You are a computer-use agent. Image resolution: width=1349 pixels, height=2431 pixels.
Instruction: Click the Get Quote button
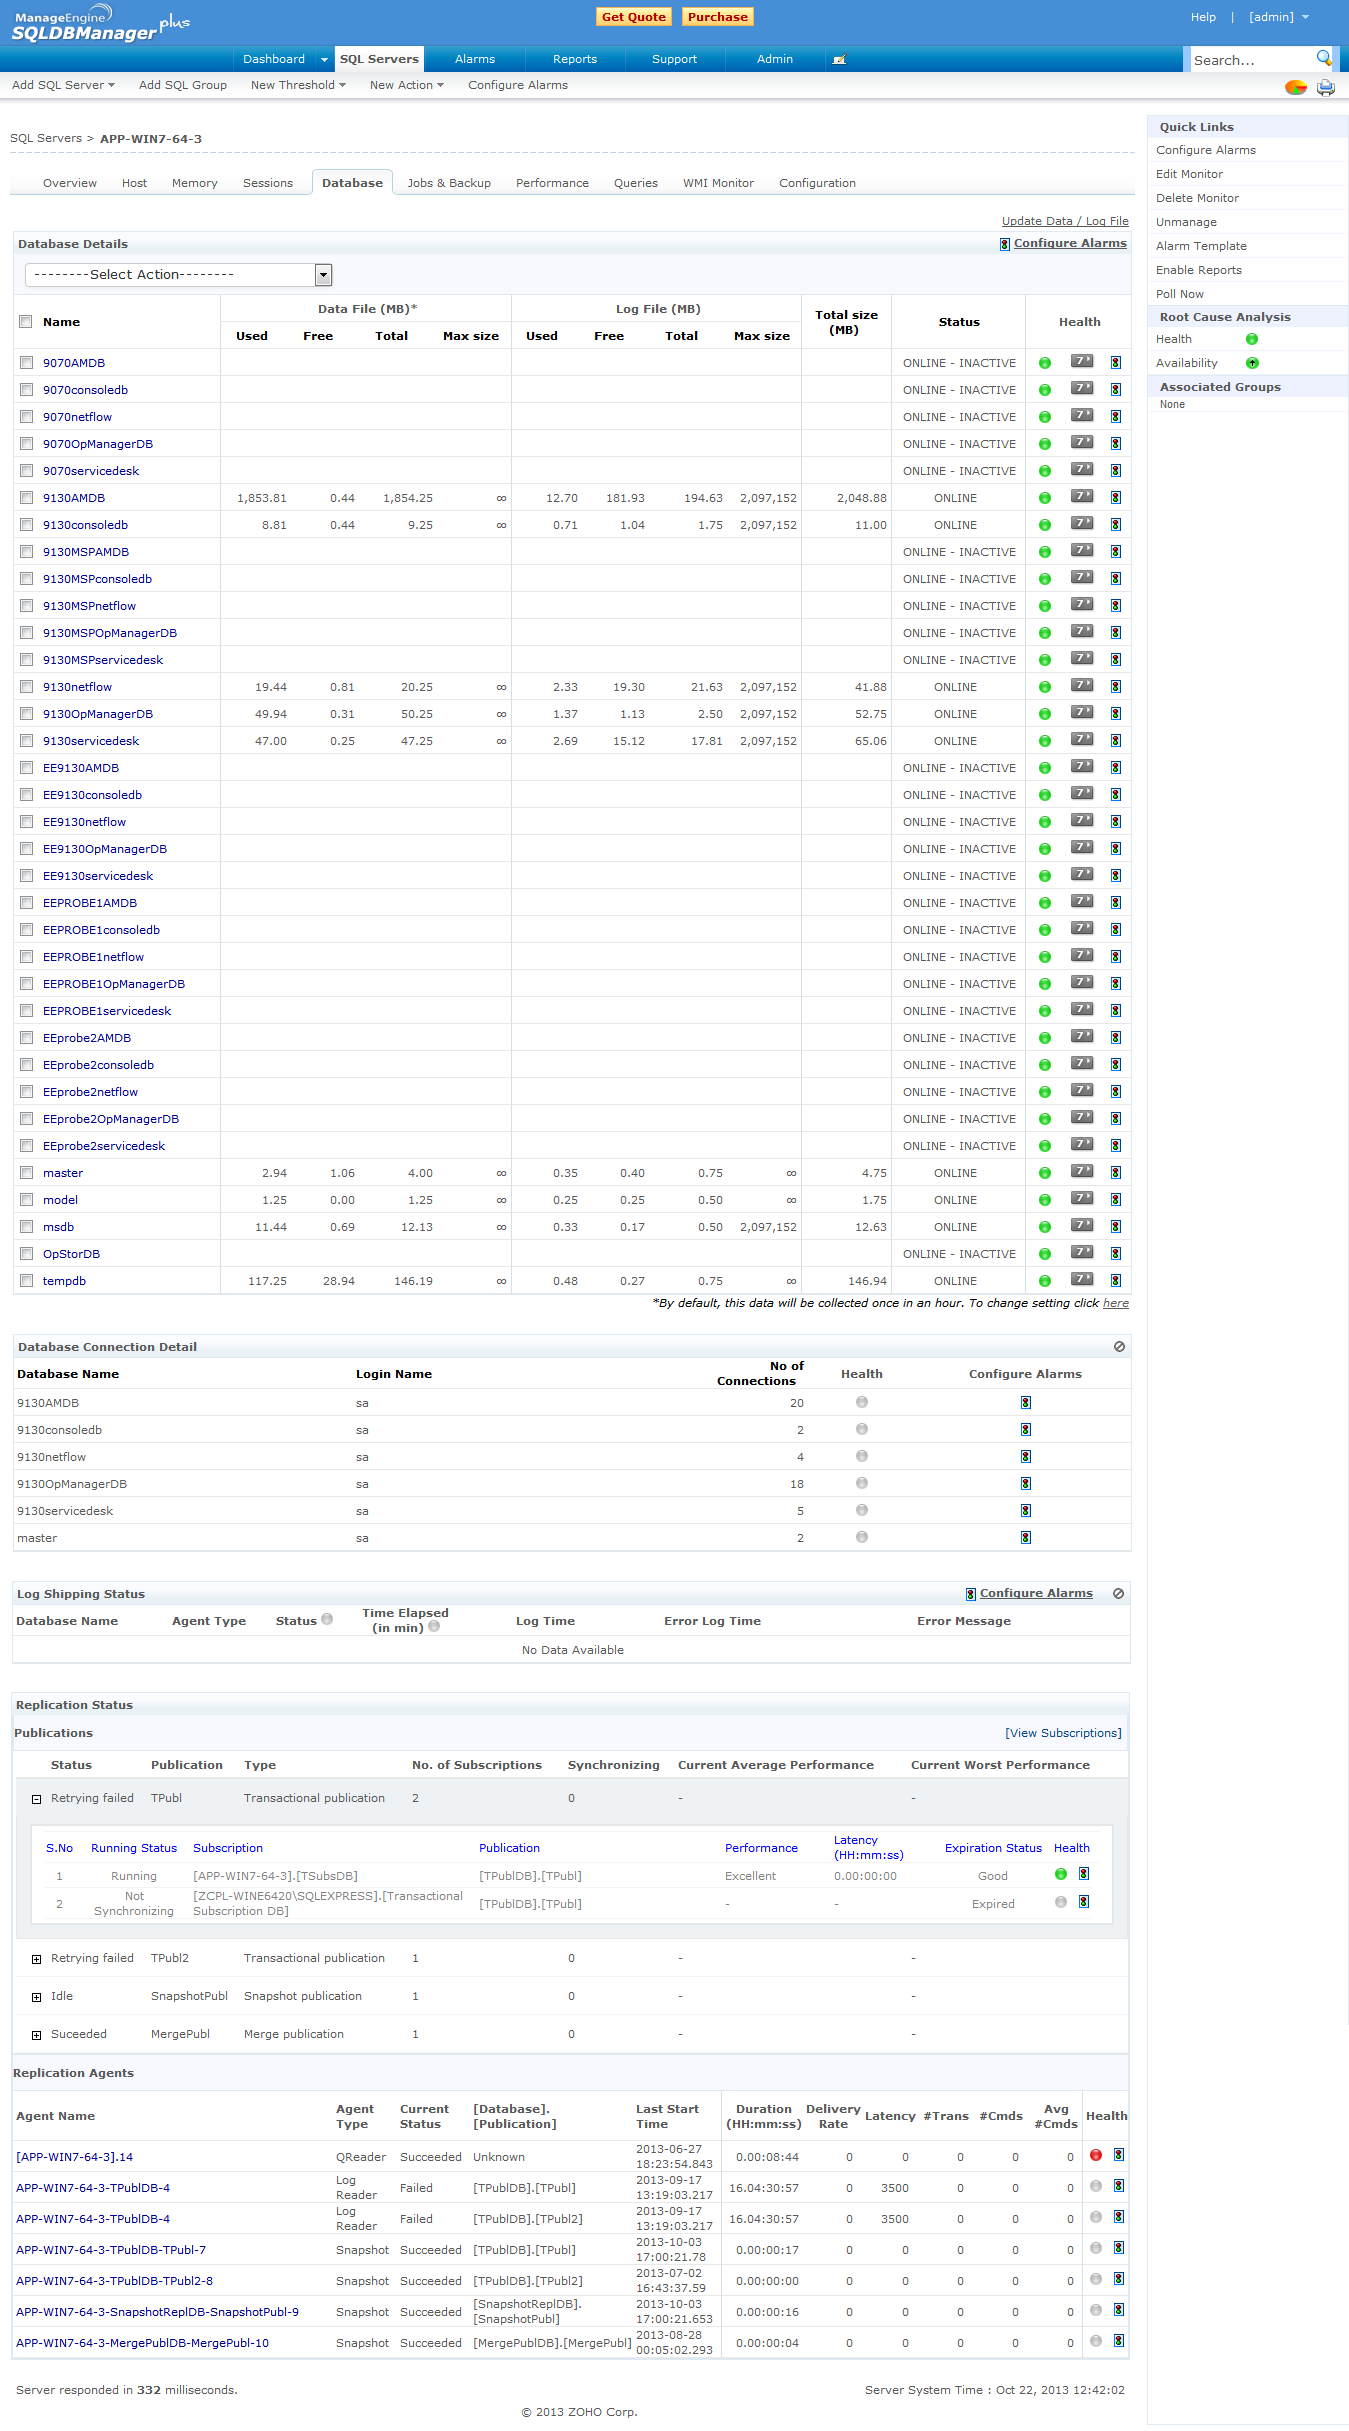(634, 17)
